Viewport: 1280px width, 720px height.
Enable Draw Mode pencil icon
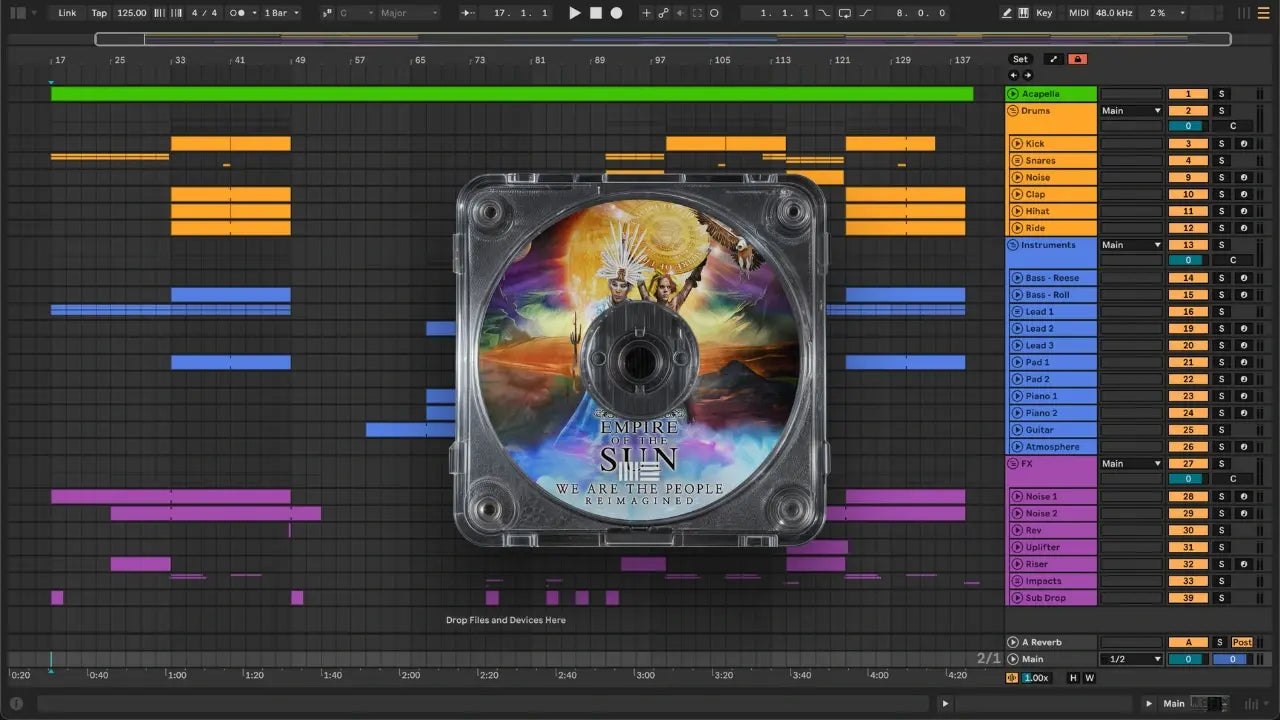tap(1007, 13)
